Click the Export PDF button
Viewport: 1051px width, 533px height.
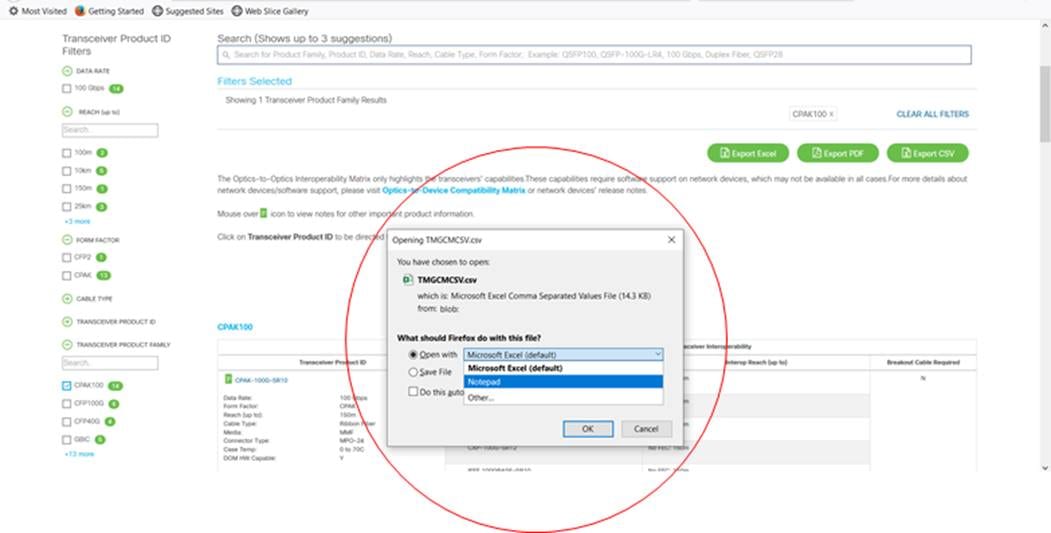[x=837, y=154]
